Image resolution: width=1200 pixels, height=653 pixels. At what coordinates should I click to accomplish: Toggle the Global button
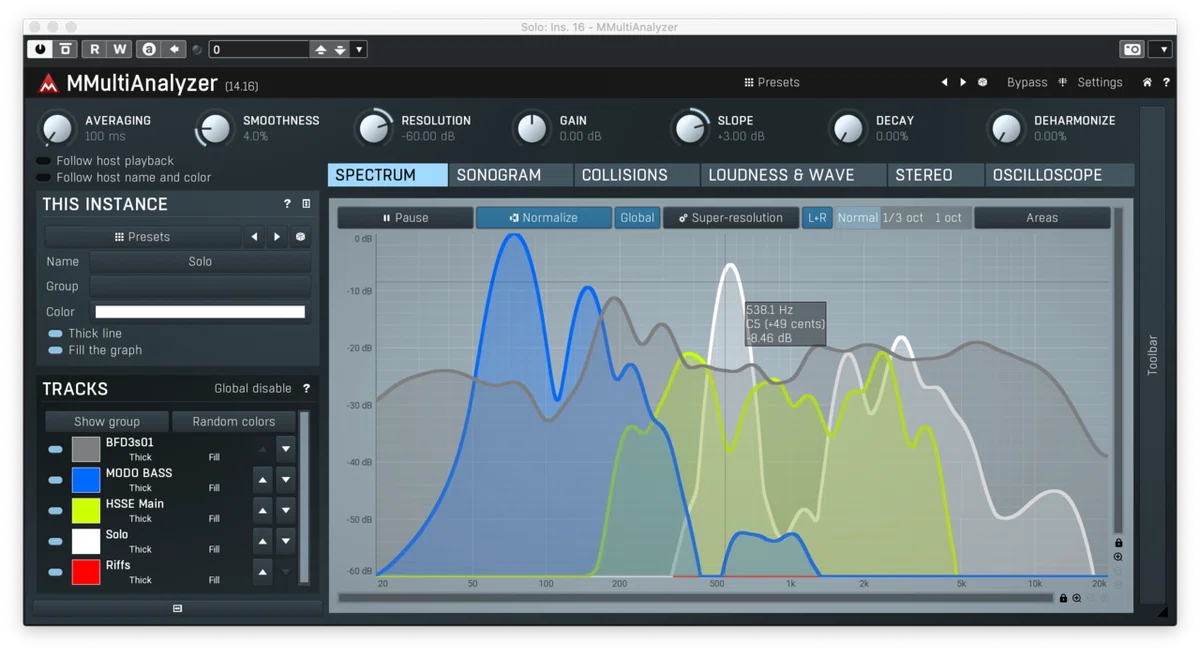pyautogui.click(x=637, y=217)
